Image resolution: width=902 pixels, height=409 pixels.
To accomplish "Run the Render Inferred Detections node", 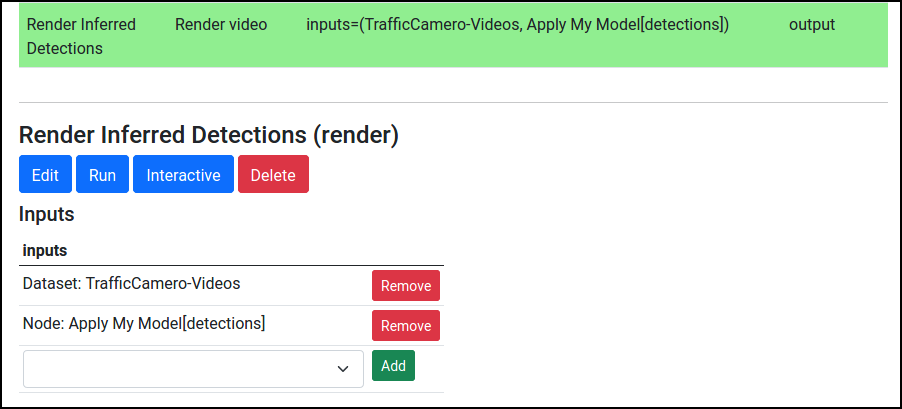I will pyautogui.click(x=102, y=174).
